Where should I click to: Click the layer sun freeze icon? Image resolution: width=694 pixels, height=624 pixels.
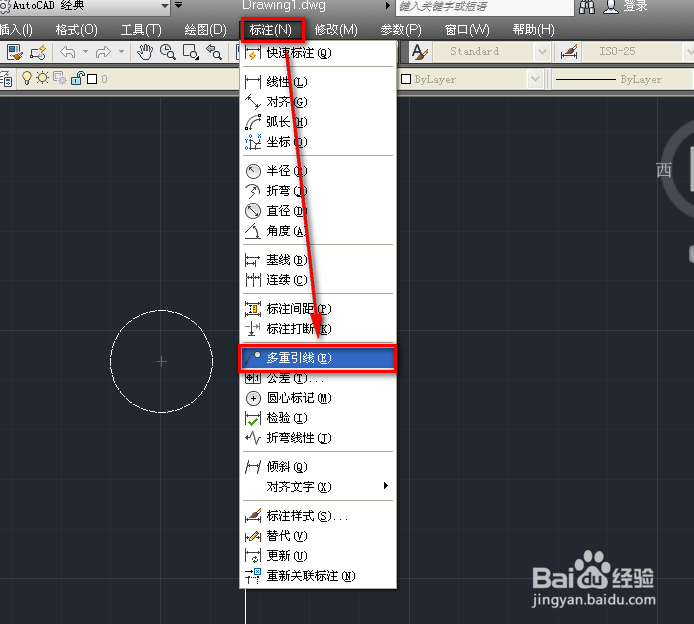coord(42,78)
